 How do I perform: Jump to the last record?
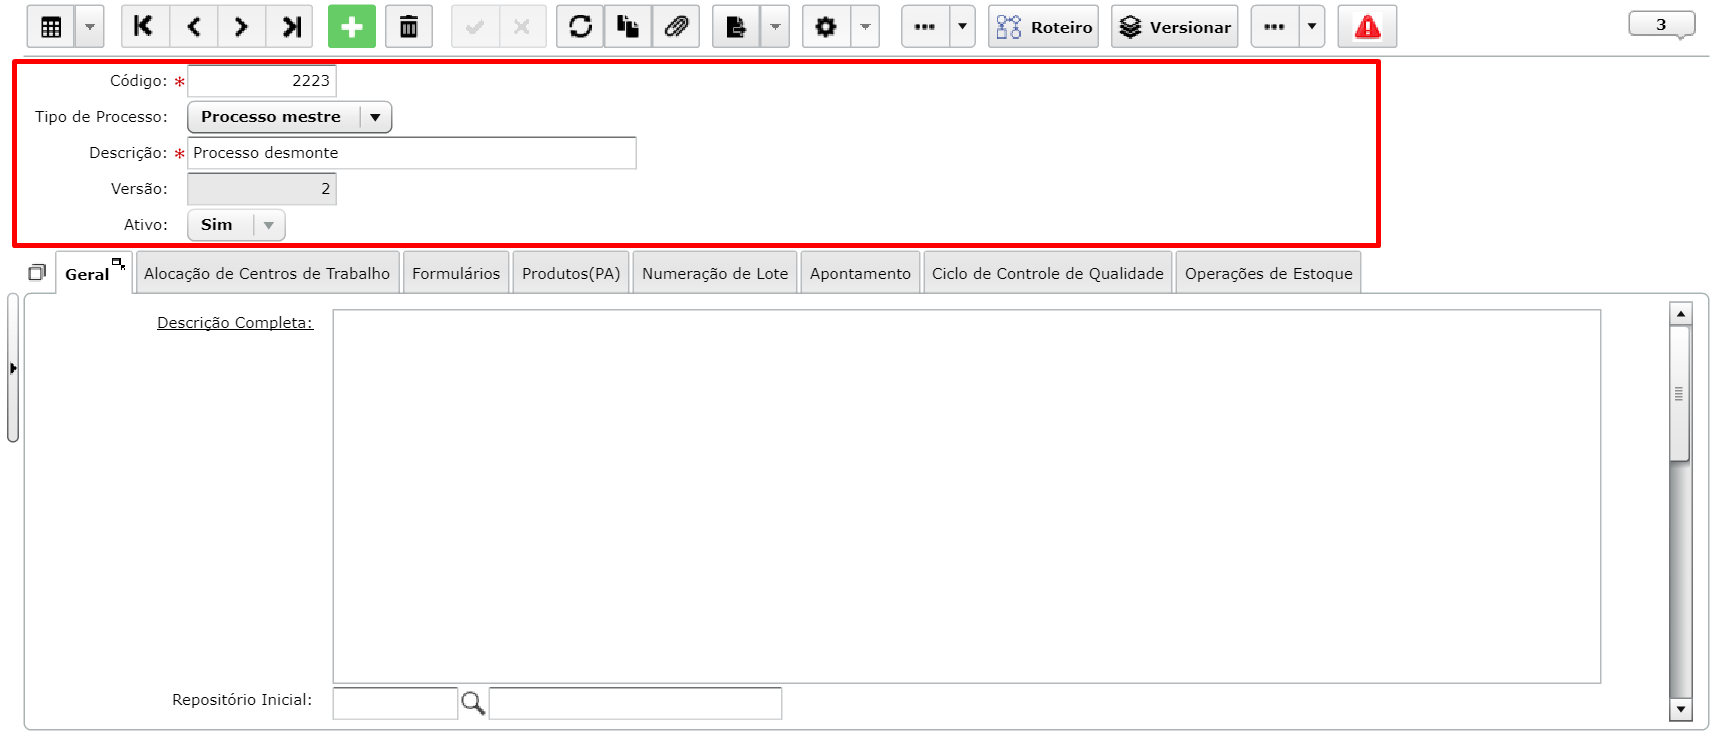pyautogui.click(x=290, y=27)
